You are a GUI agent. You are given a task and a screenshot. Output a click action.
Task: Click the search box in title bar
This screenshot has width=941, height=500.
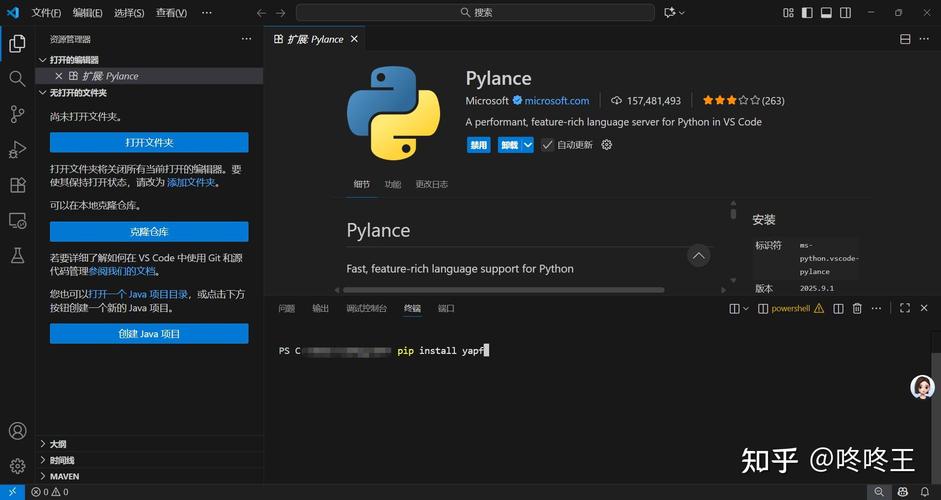pyautogui.click(x=475, y=13)
